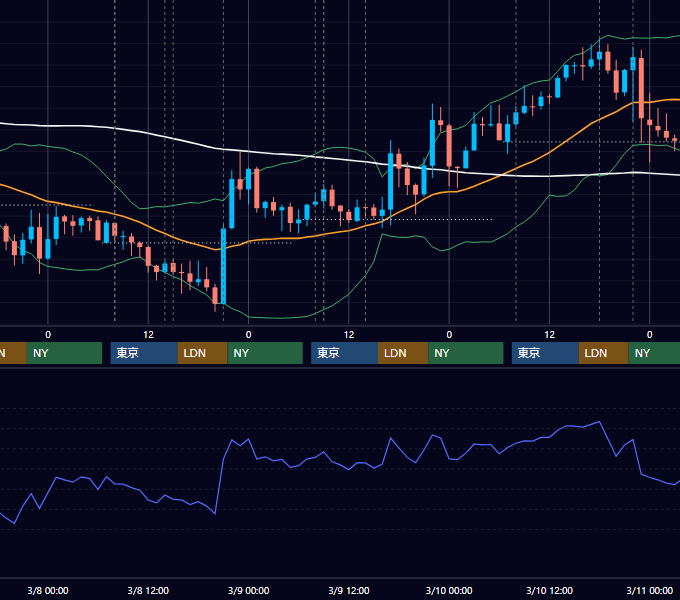Click the 3/10 00:00 date label

point(449,590)
